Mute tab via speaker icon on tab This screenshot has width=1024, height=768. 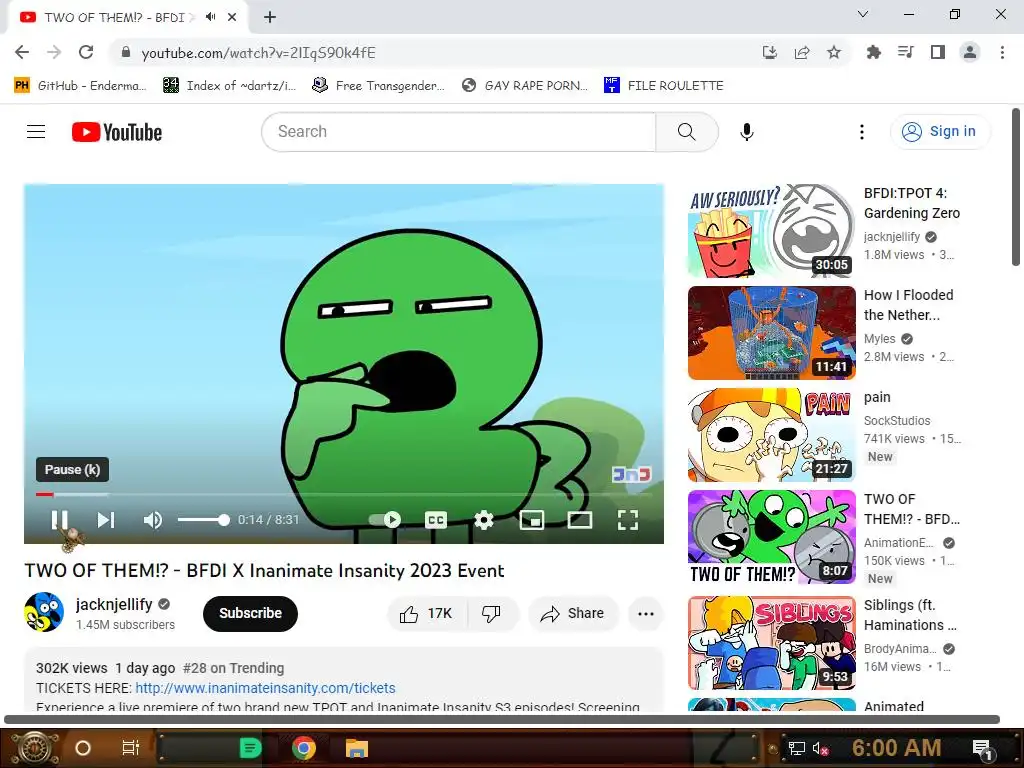click(x=210, y=17)
